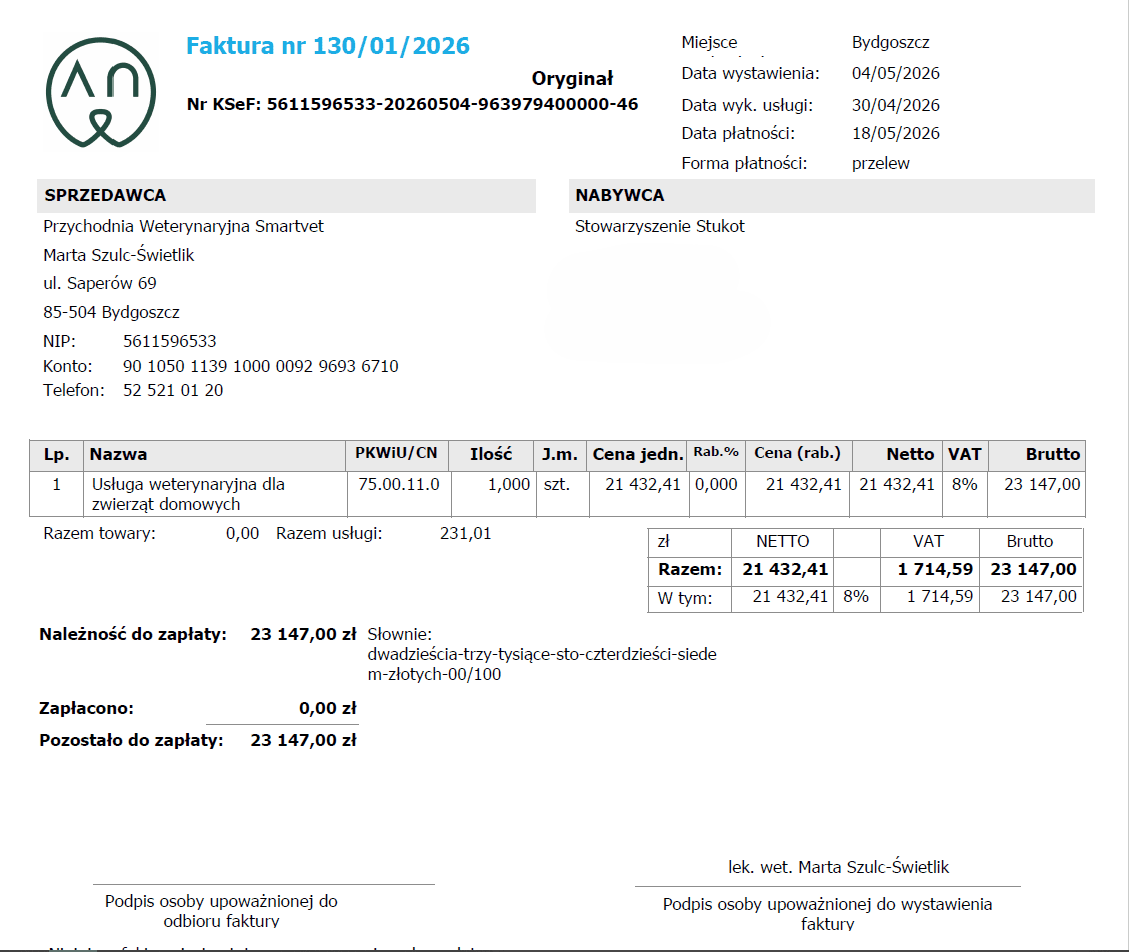Click the issue date 04/05/2026
1129x952 pixels.
pyautogui.click(x=896, y=73)
